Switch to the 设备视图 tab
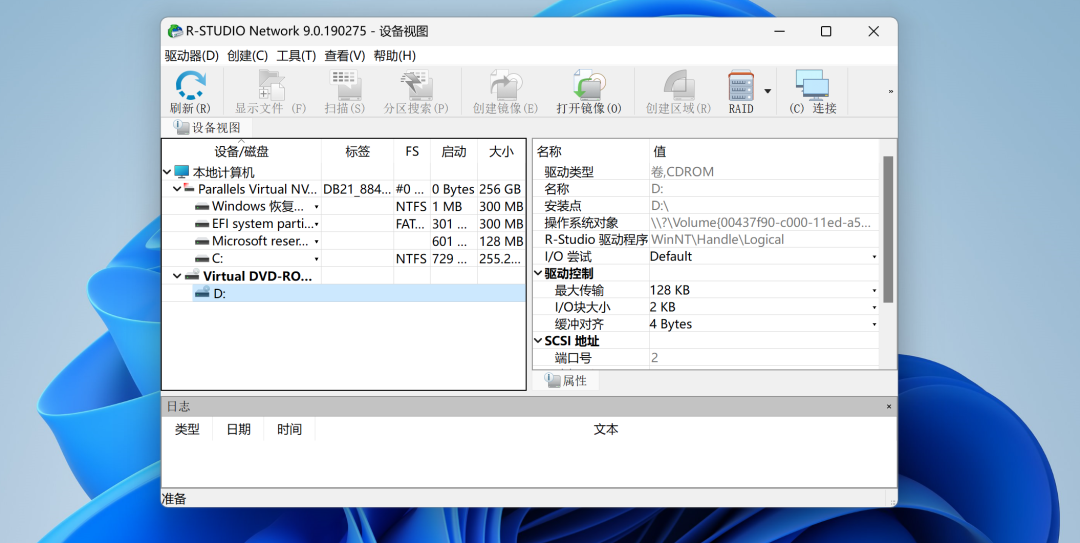 208,127
